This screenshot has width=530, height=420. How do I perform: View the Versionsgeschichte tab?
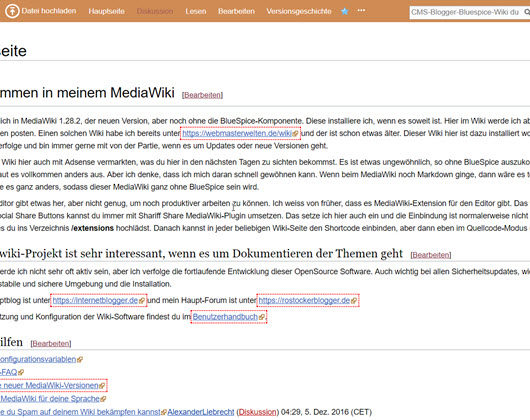click(x=299, y=11)
